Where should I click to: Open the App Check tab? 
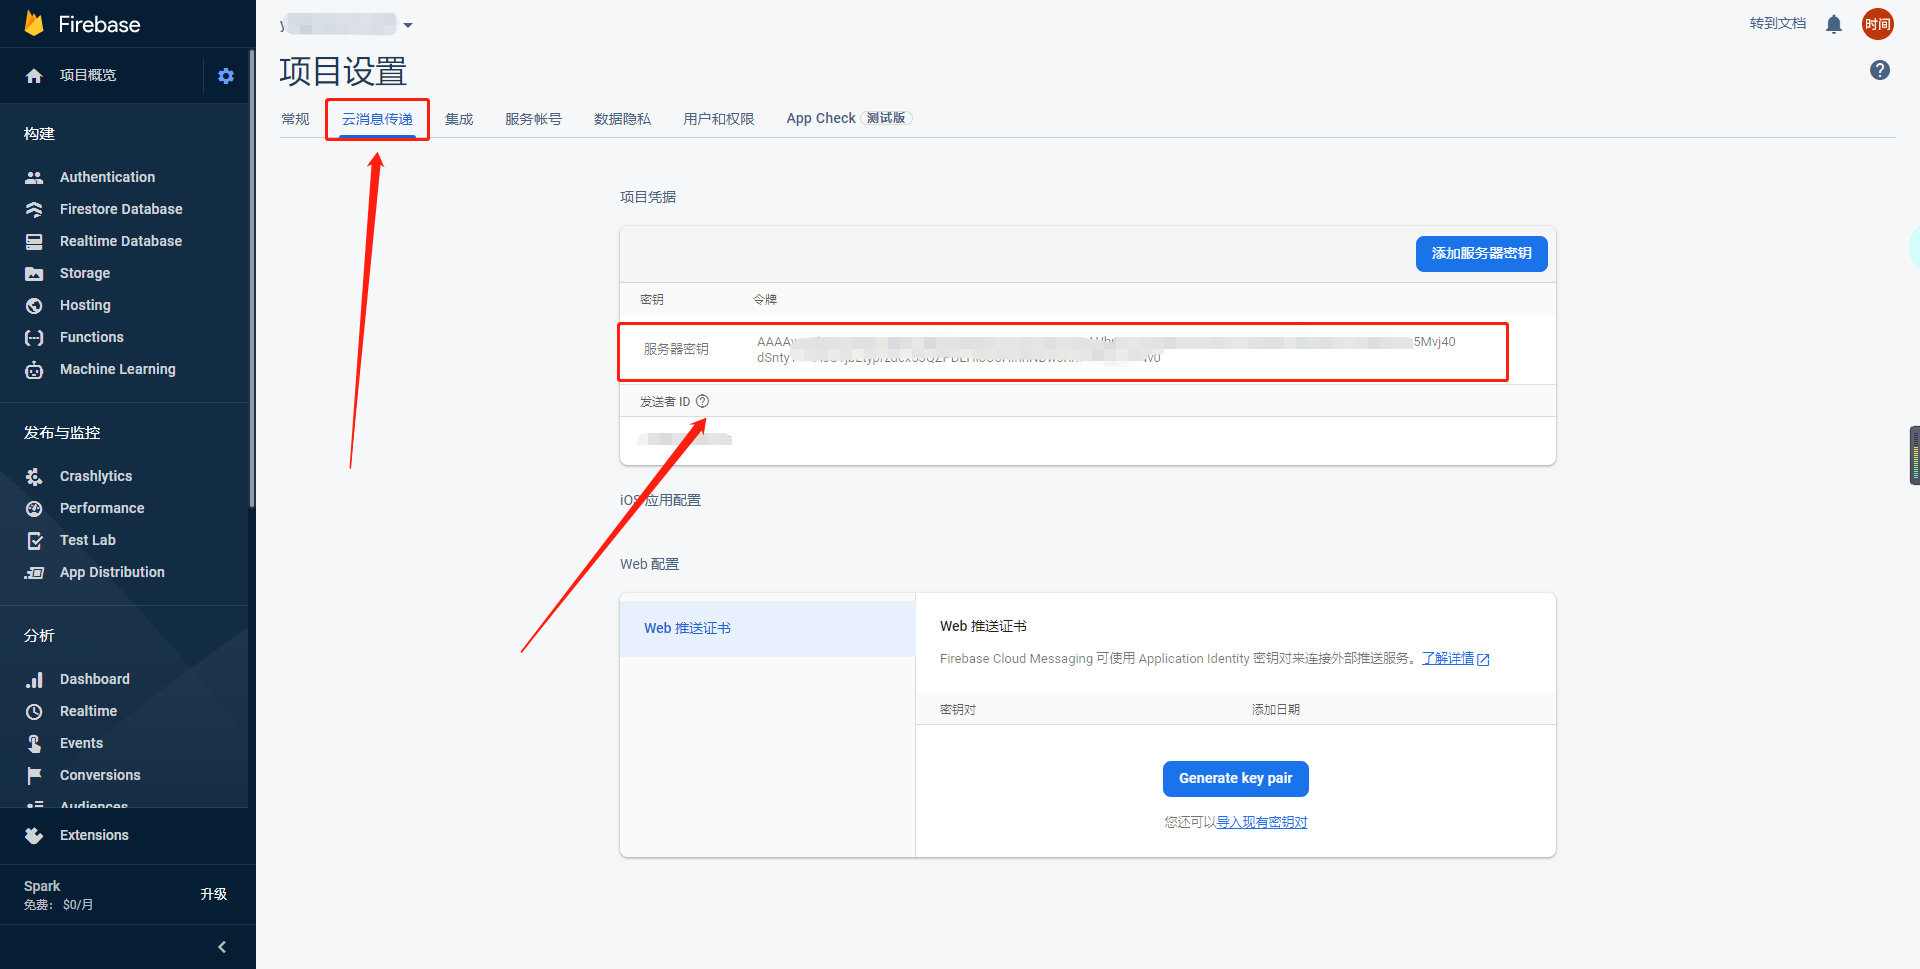821,118
